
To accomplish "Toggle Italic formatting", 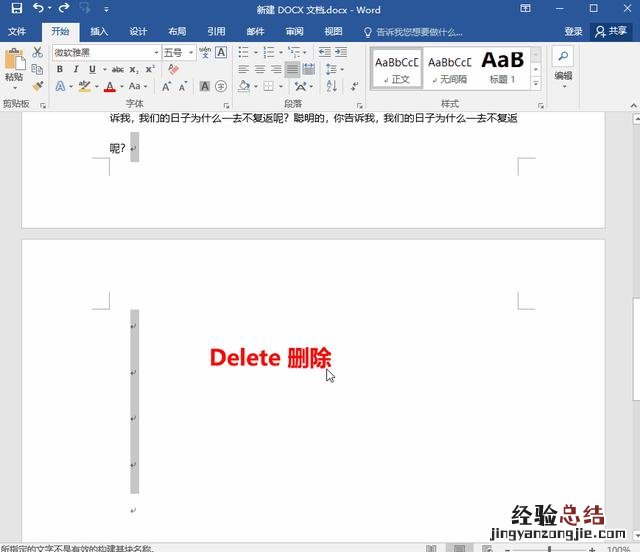I will [x=76, y=69].
